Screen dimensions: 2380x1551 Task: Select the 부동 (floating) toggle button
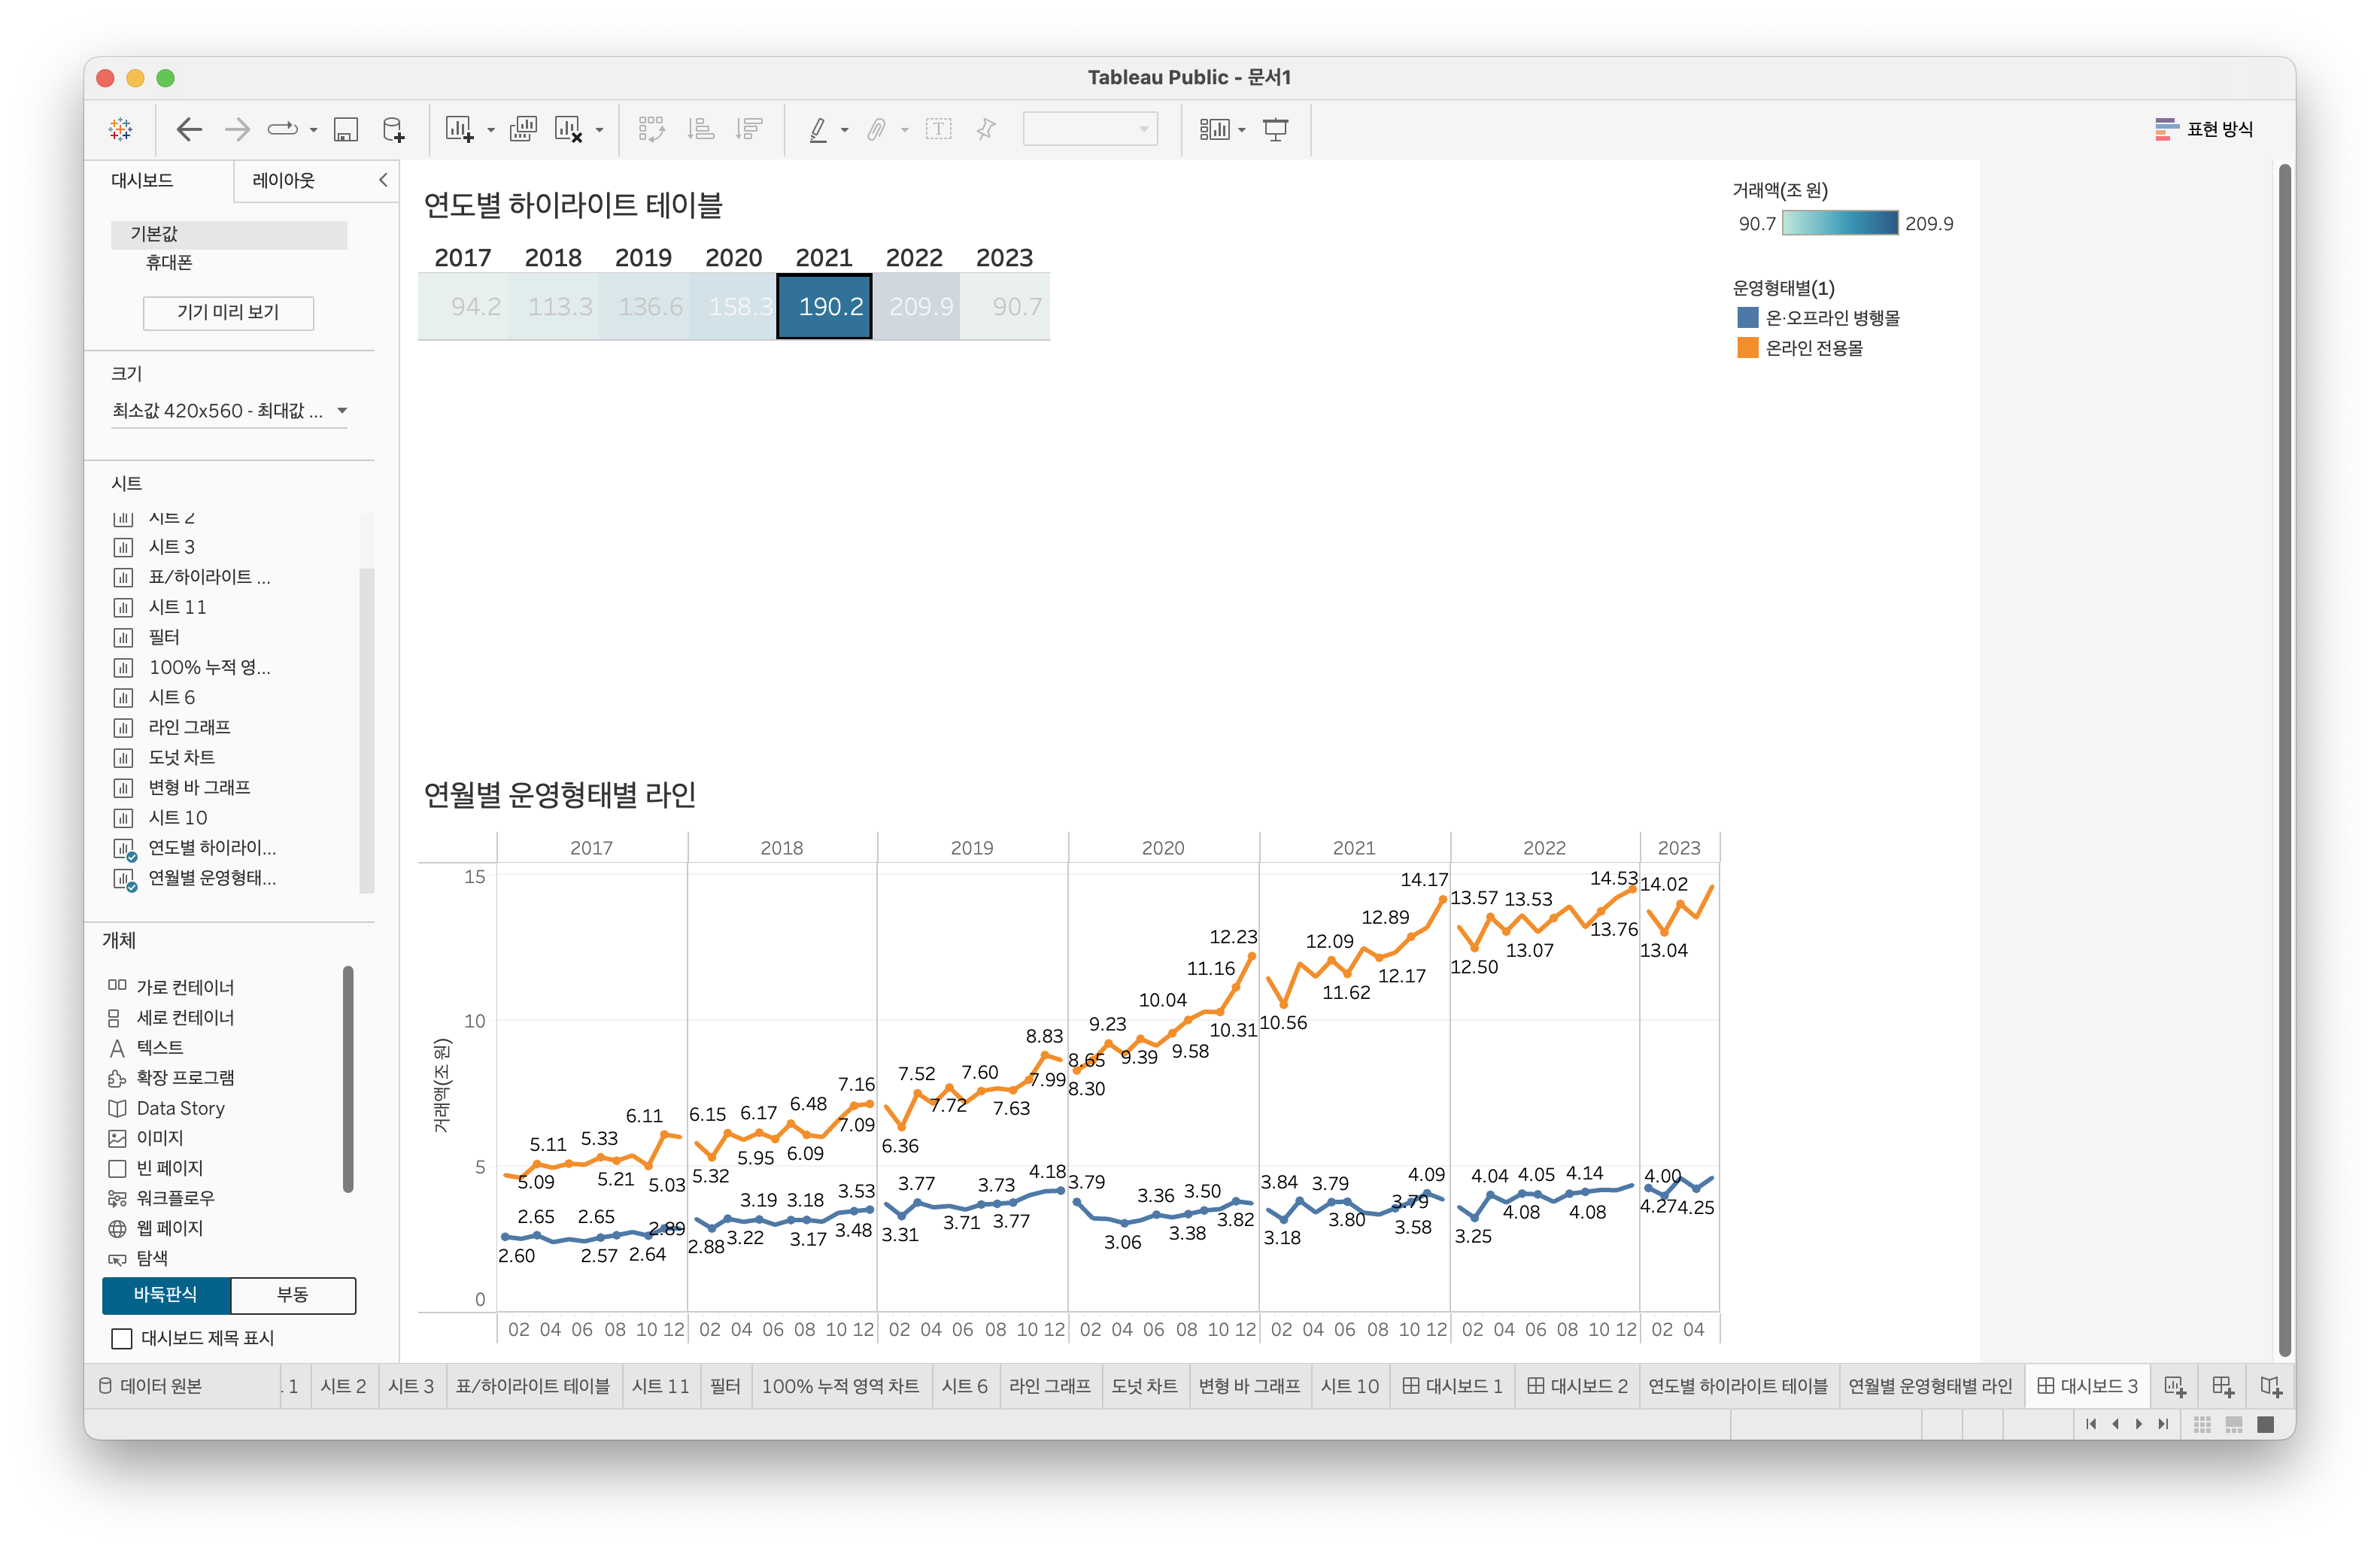click(x=293, y=1295)
